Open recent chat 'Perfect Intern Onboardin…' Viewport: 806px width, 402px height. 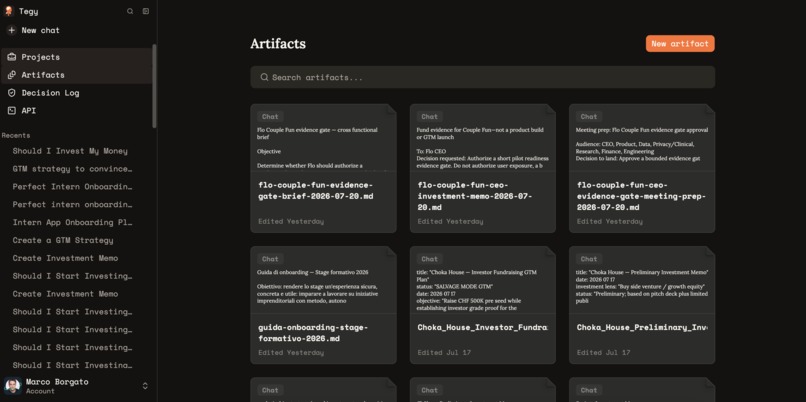(72, 187)
